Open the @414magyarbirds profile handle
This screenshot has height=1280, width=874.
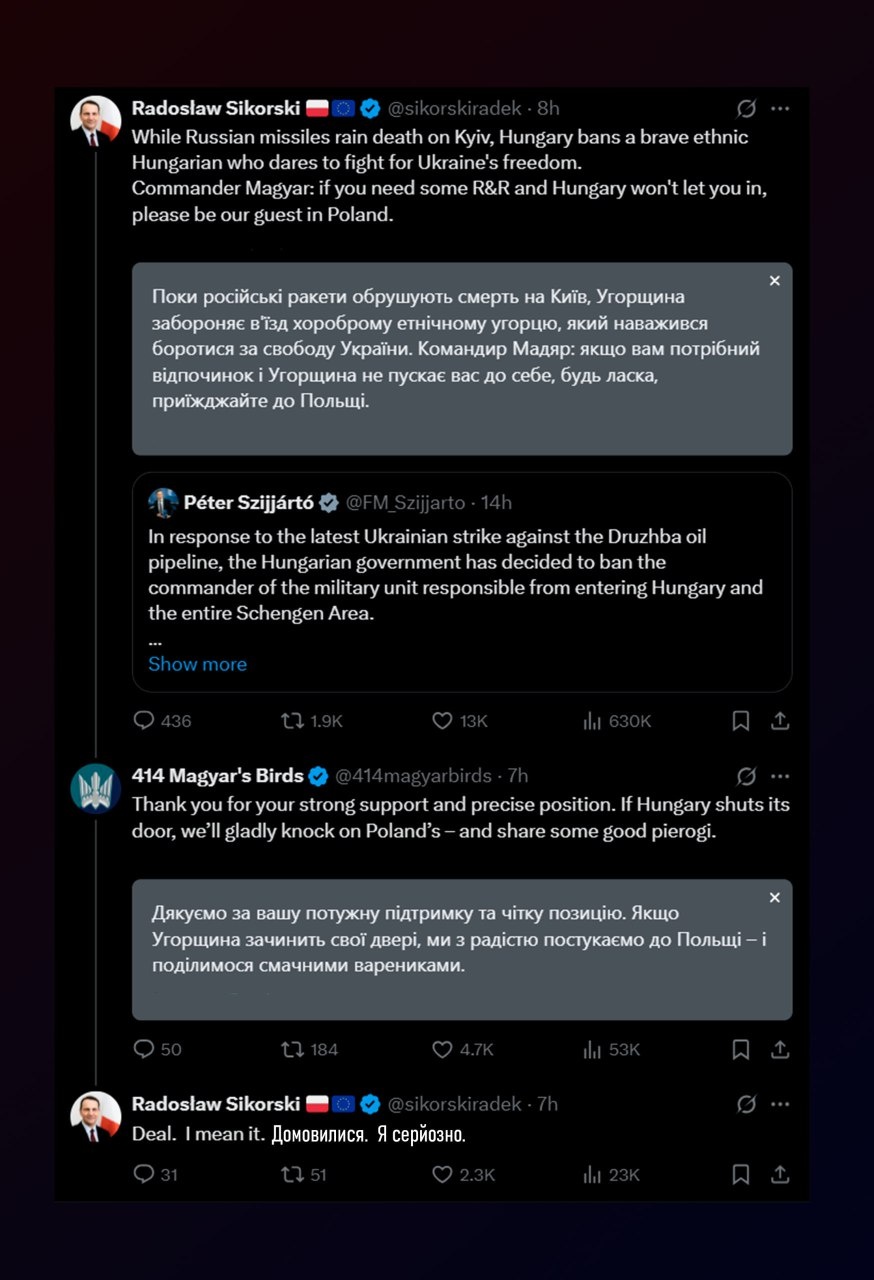click(x=413, y=776)
